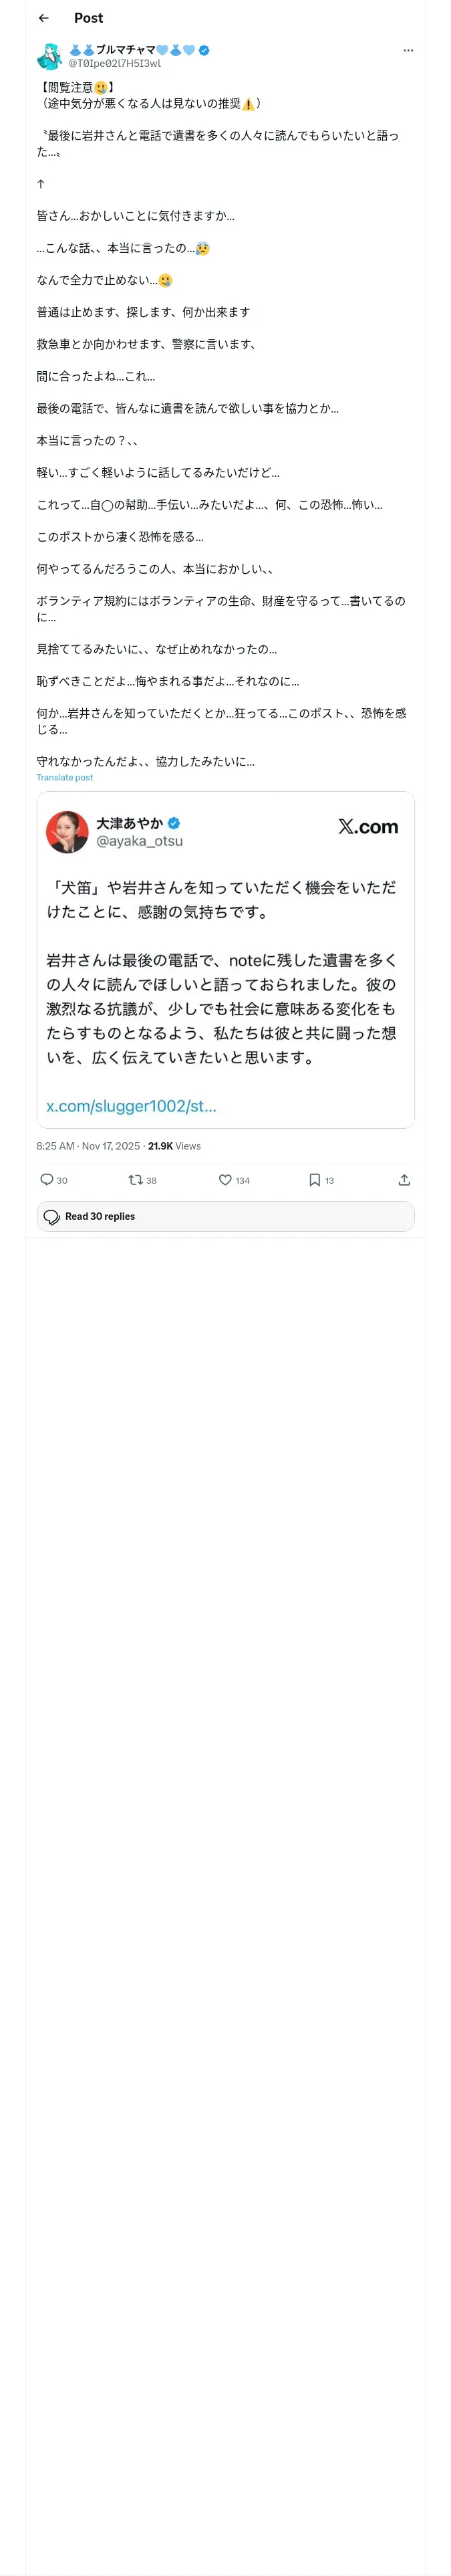Click the author's blue verified badge
Viewport: 451px width, 2576px height.
(204, 50)
